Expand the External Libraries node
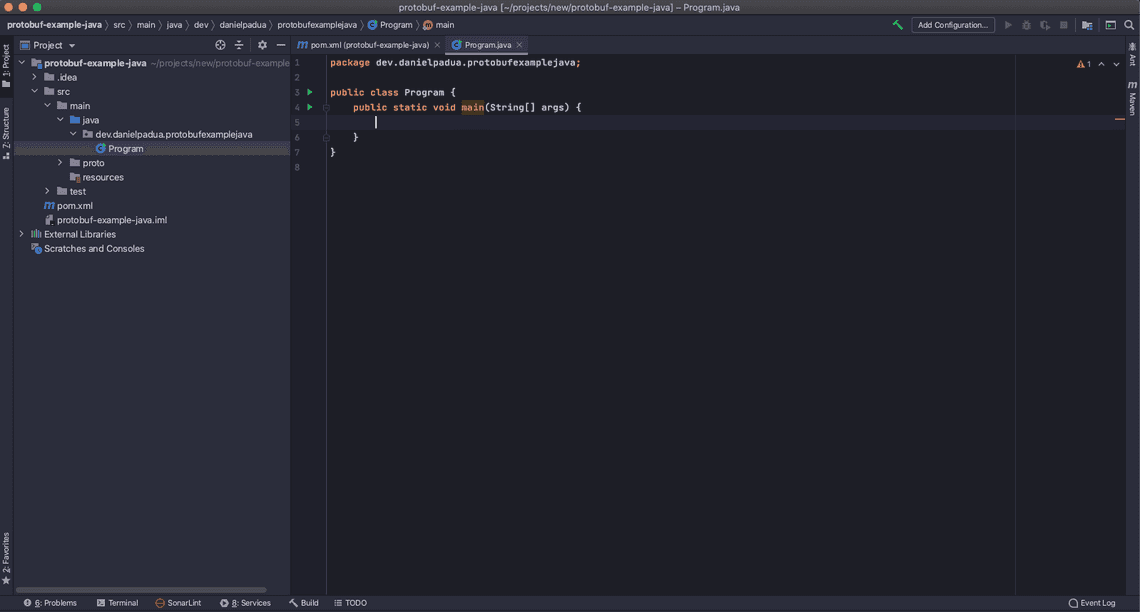The width and height of the screenshot is (1140, 612). tap(21, 234)
